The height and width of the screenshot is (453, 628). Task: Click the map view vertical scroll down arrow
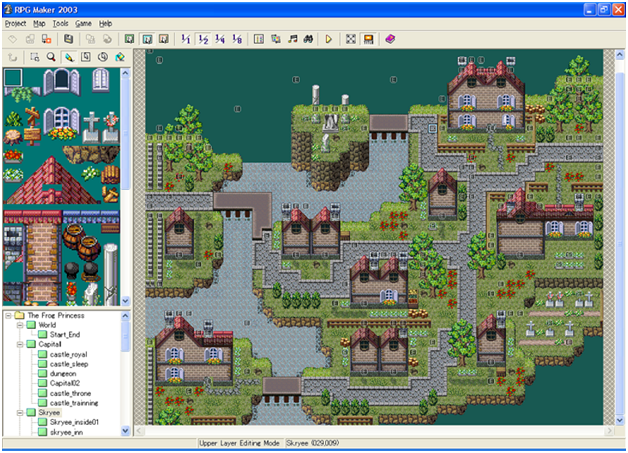pyautogui.click(x=620, y=420)
